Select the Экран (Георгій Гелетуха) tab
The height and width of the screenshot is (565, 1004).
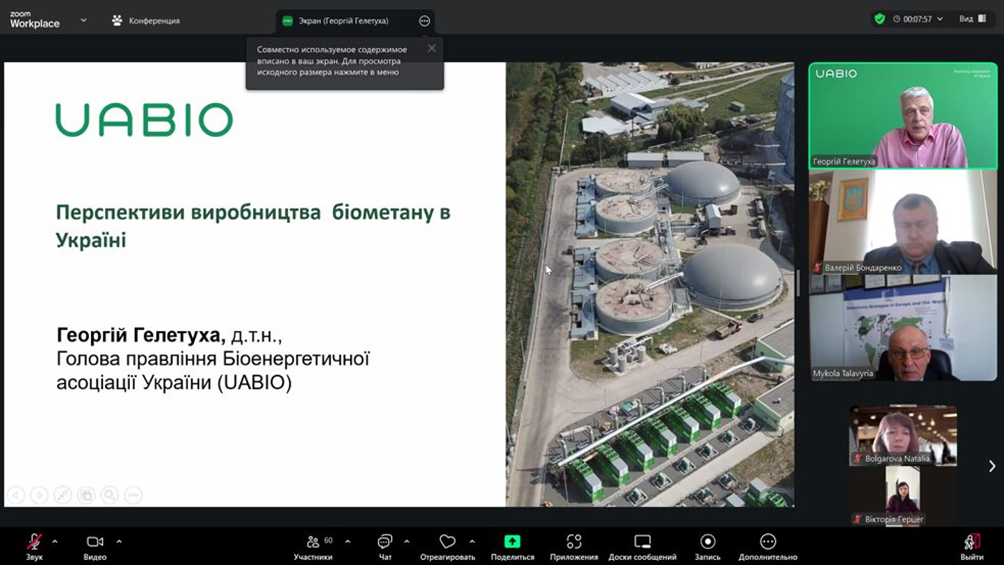coord(343,20)
